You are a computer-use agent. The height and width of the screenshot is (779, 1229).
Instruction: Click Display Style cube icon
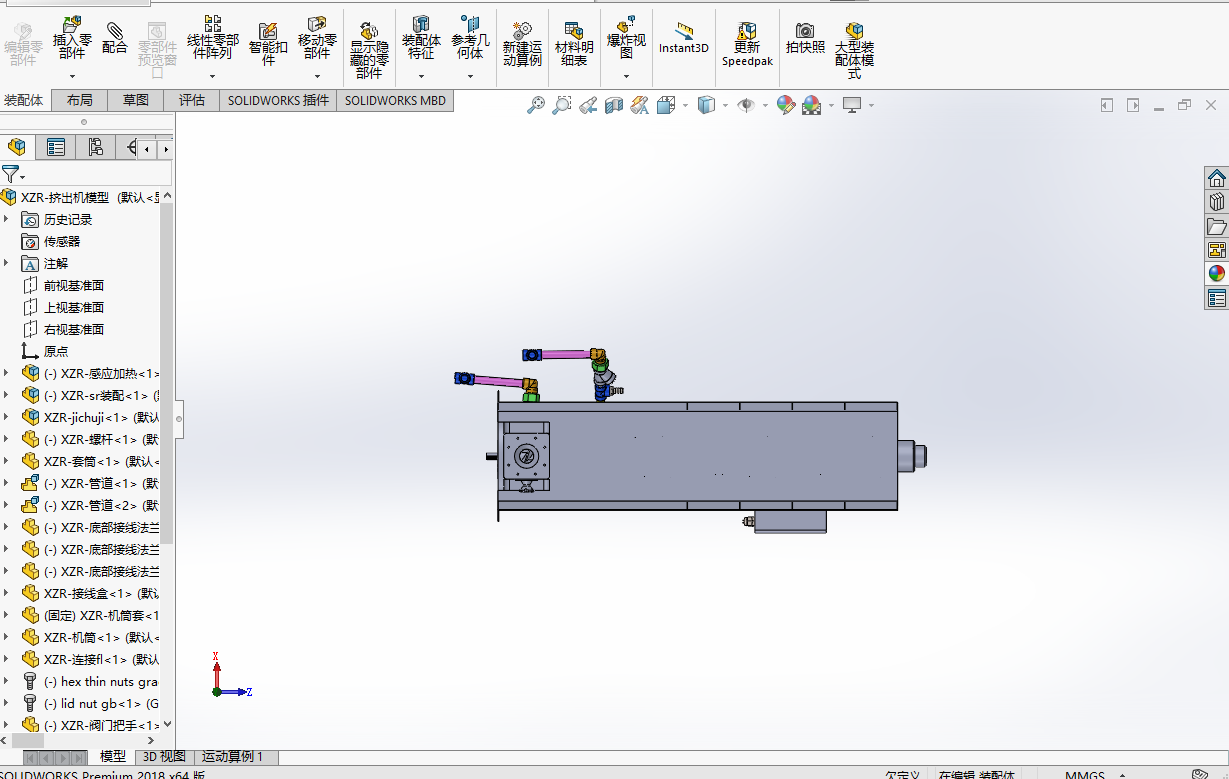pos(706,104)
